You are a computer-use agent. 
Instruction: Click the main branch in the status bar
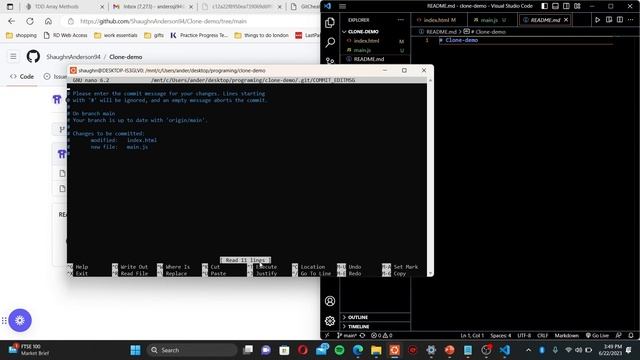(347, 336)
